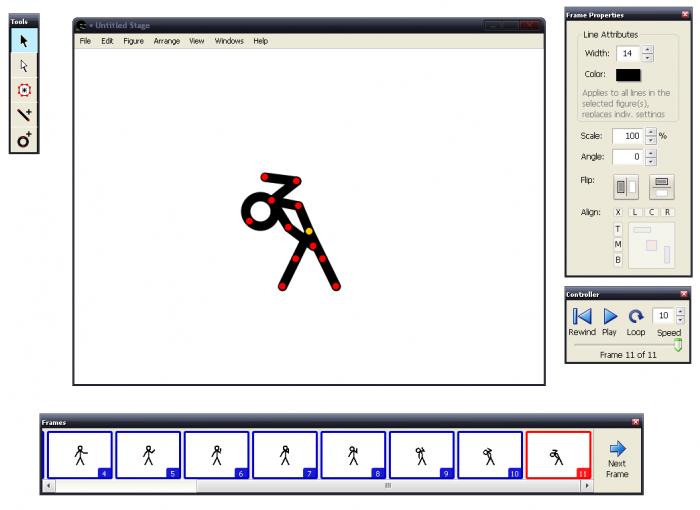Increase line Width with the up arrow

click(648, 49)
